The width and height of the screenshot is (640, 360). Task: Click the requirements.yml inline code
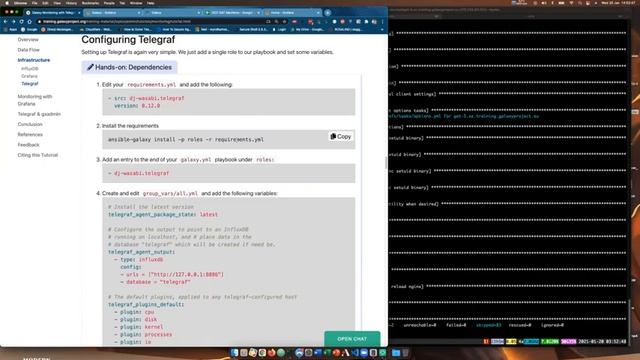[151, 85]
